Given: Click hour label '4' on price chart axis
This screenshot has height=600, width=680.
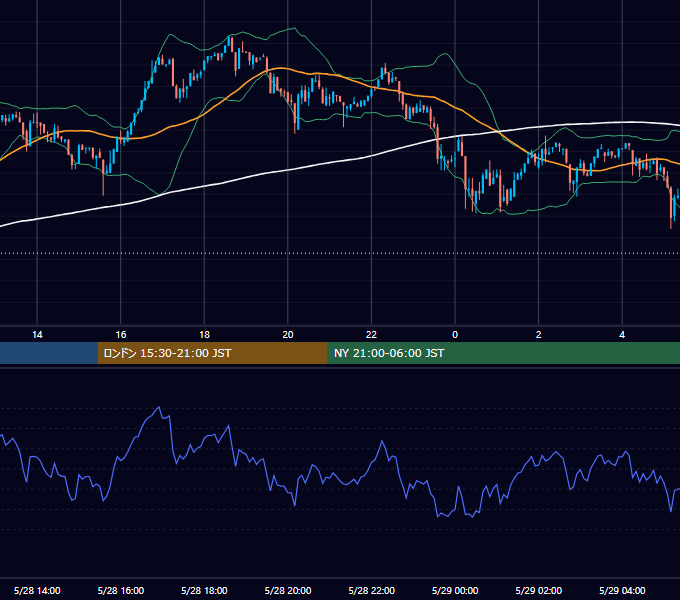Looking at the screenshot, I should [622, 335].
